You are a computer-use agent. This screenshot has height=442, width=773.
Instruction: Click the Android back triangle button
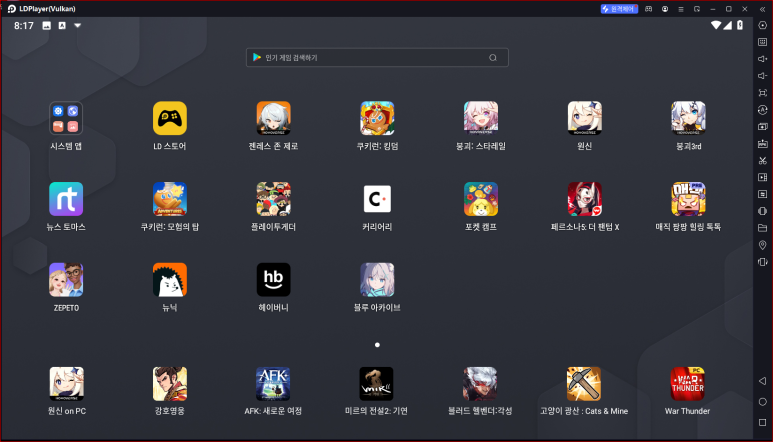763,381
